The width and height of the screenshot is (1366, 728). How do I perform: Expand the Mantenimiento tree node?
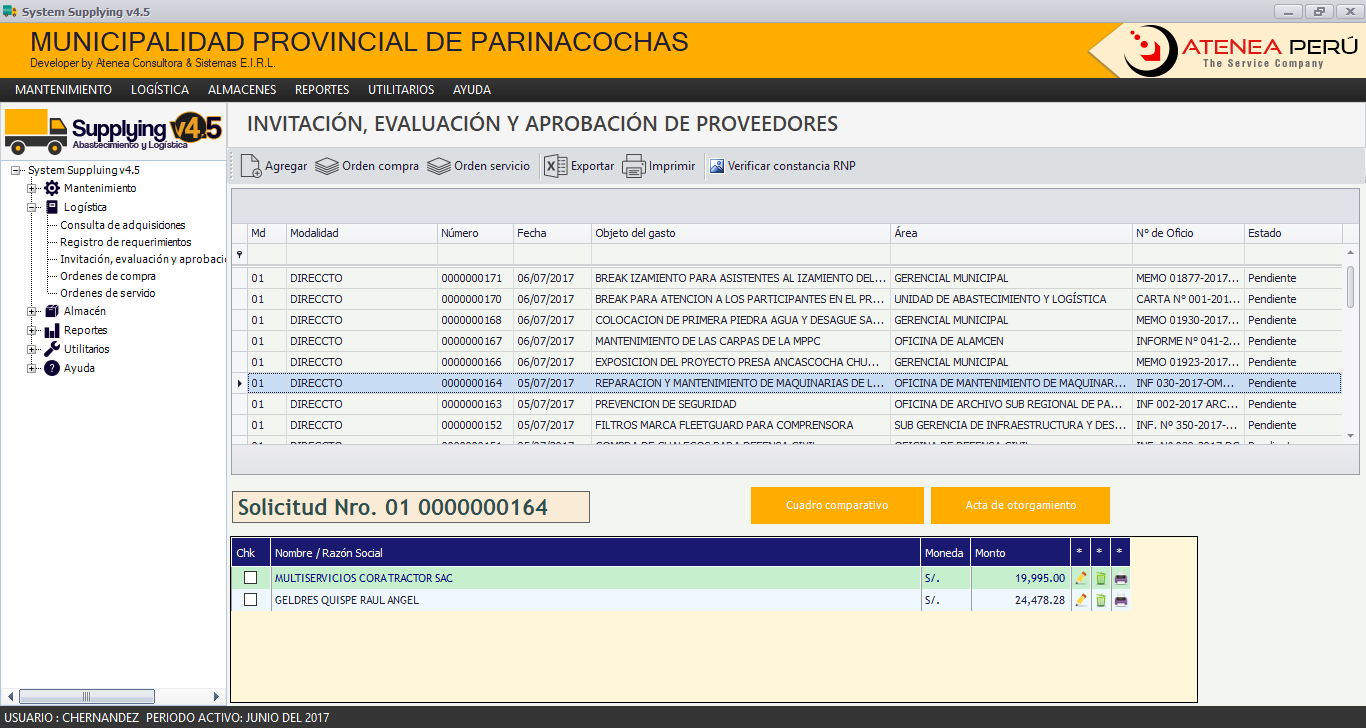(32, 188)
